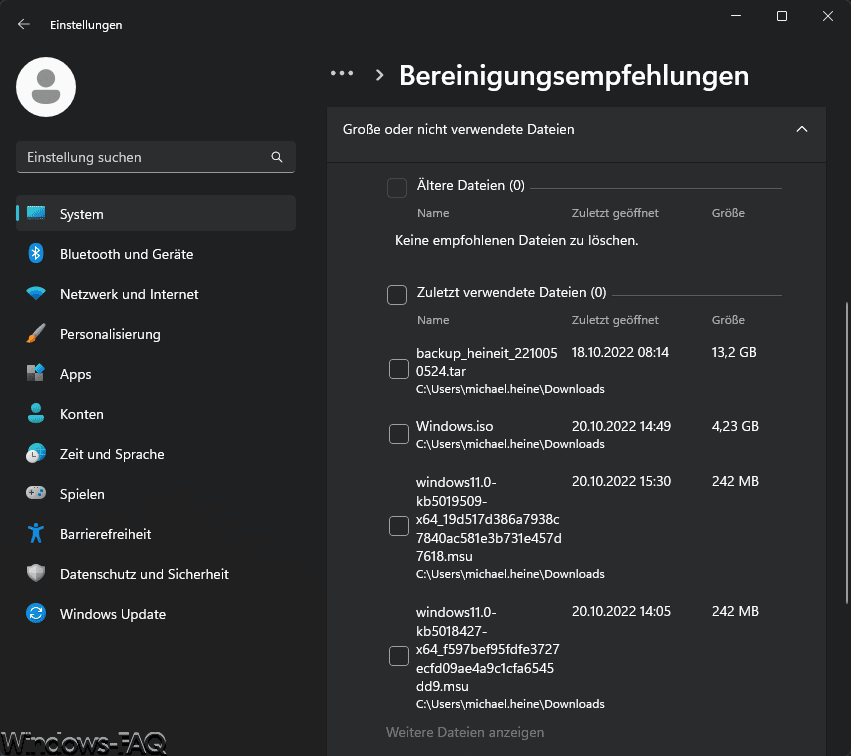Go to Barrierefreiheit settings

click(156, 533)
